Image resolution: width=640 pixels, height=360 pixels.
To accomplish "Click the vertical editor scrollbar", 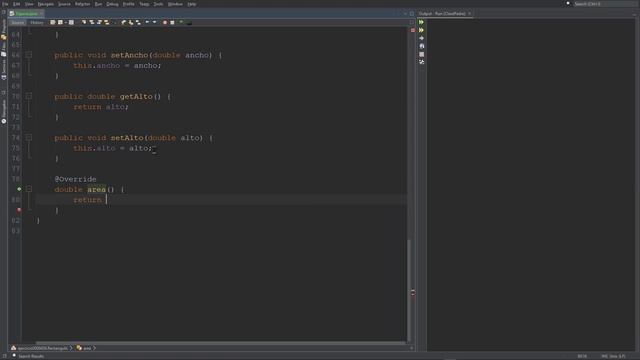I will [x=409, y=290].
